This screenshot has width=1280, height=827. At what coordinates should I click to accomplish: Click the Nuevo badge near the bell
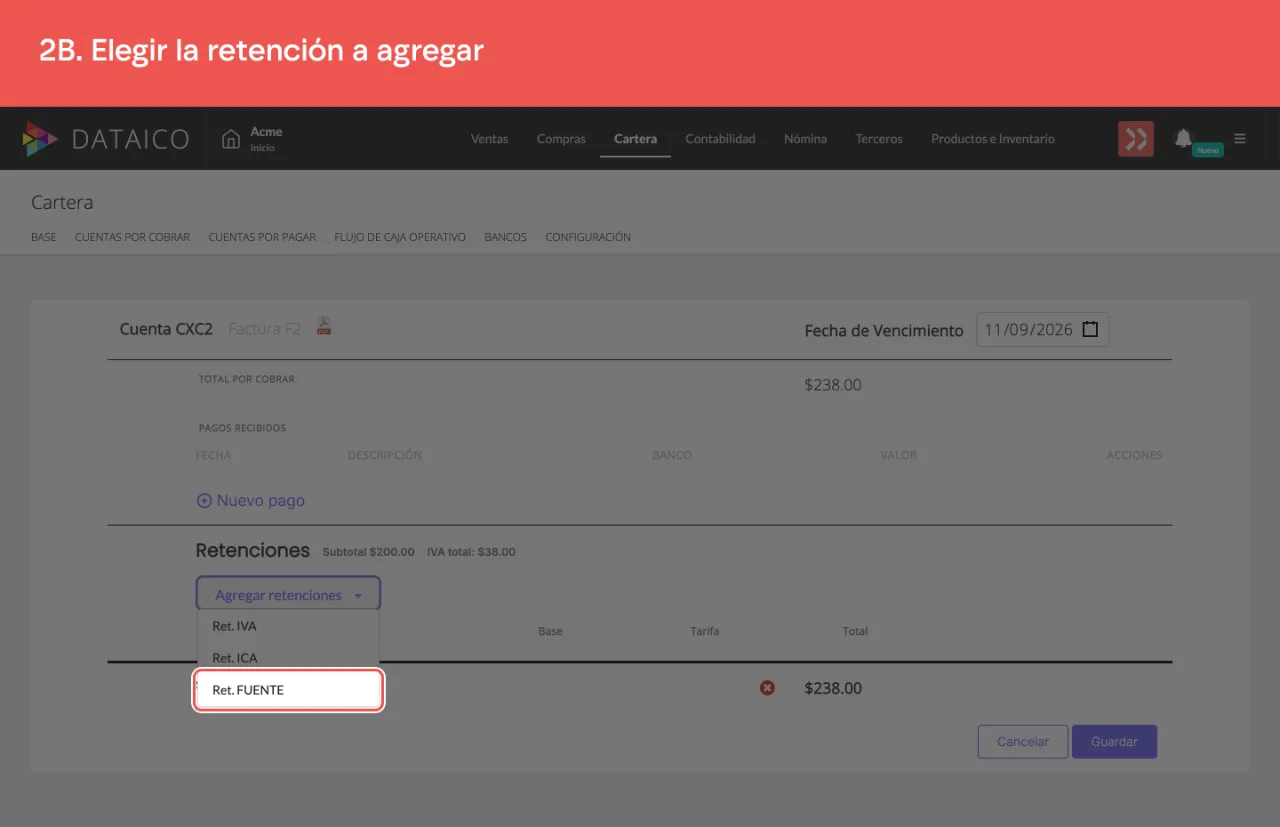point(1208,150)
